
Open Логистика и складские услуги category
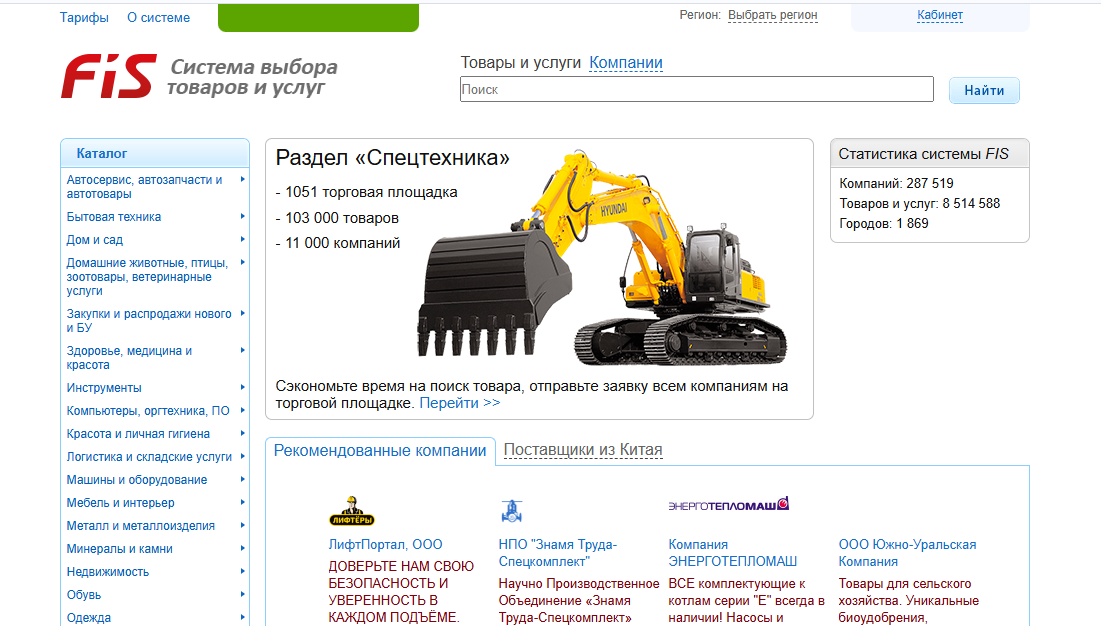(149, 457)
